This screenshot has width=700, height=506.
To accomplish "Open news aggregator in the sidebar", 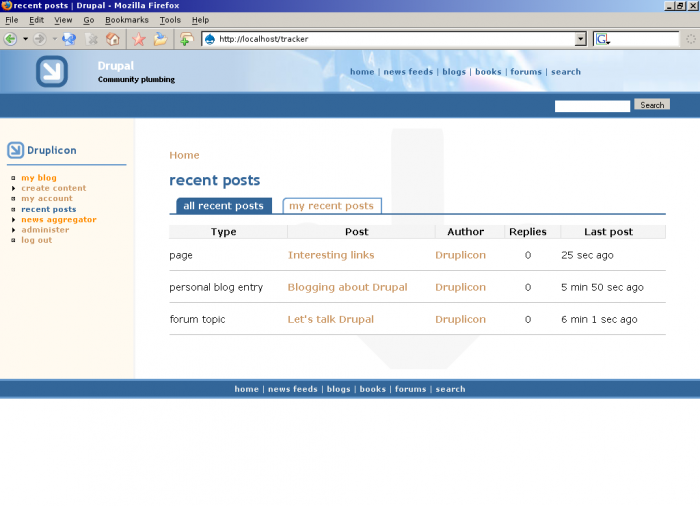I will [x=59, y=219].
